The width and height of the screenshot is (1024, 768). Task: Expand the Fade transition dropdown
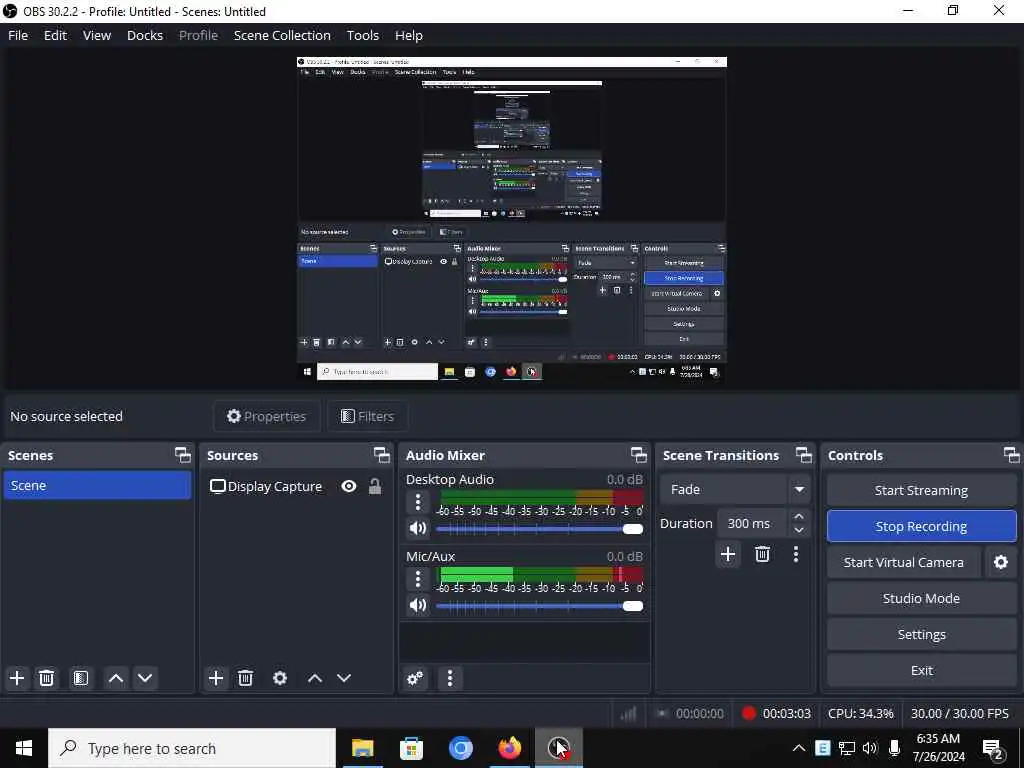799,489
